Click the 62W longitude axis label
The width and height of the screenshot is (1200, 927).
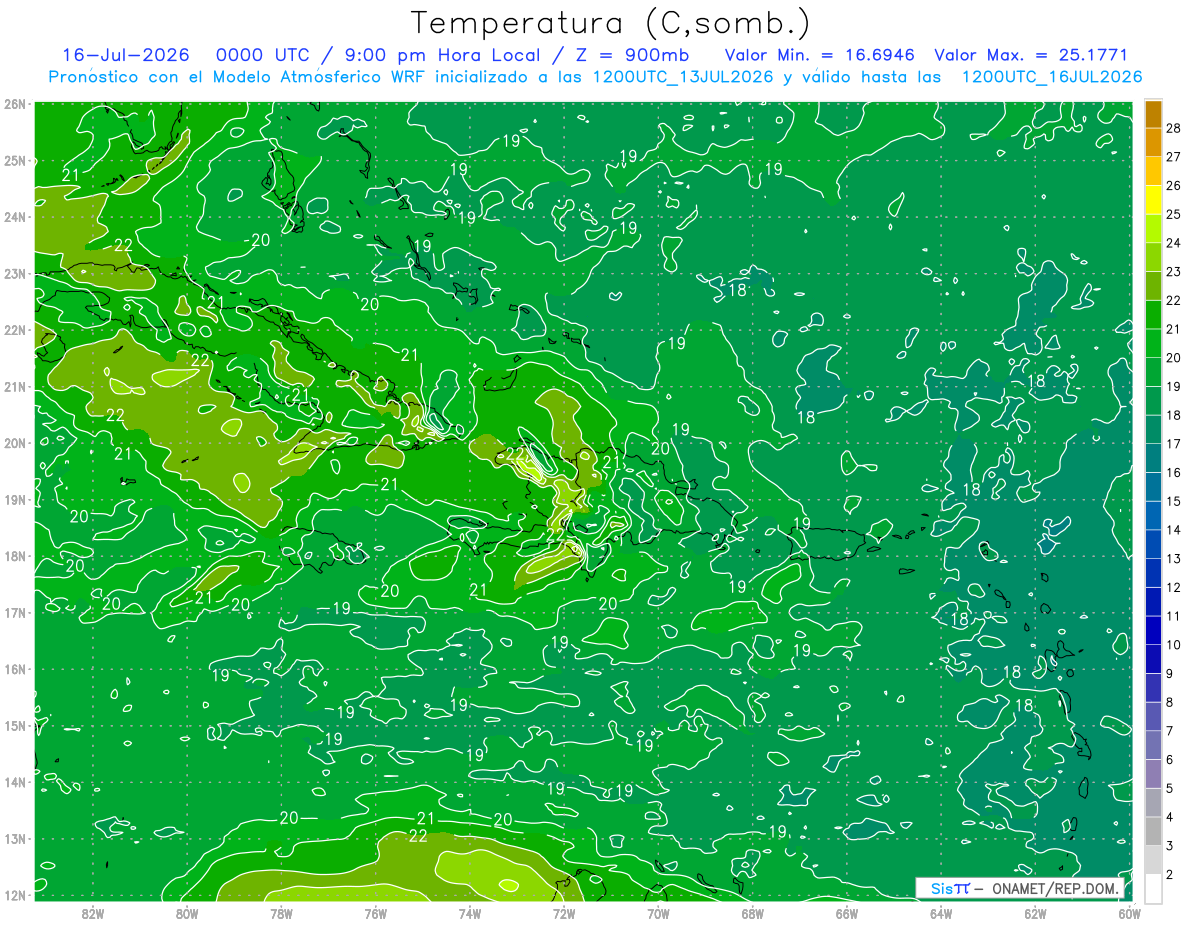(x=1035, y=913)
